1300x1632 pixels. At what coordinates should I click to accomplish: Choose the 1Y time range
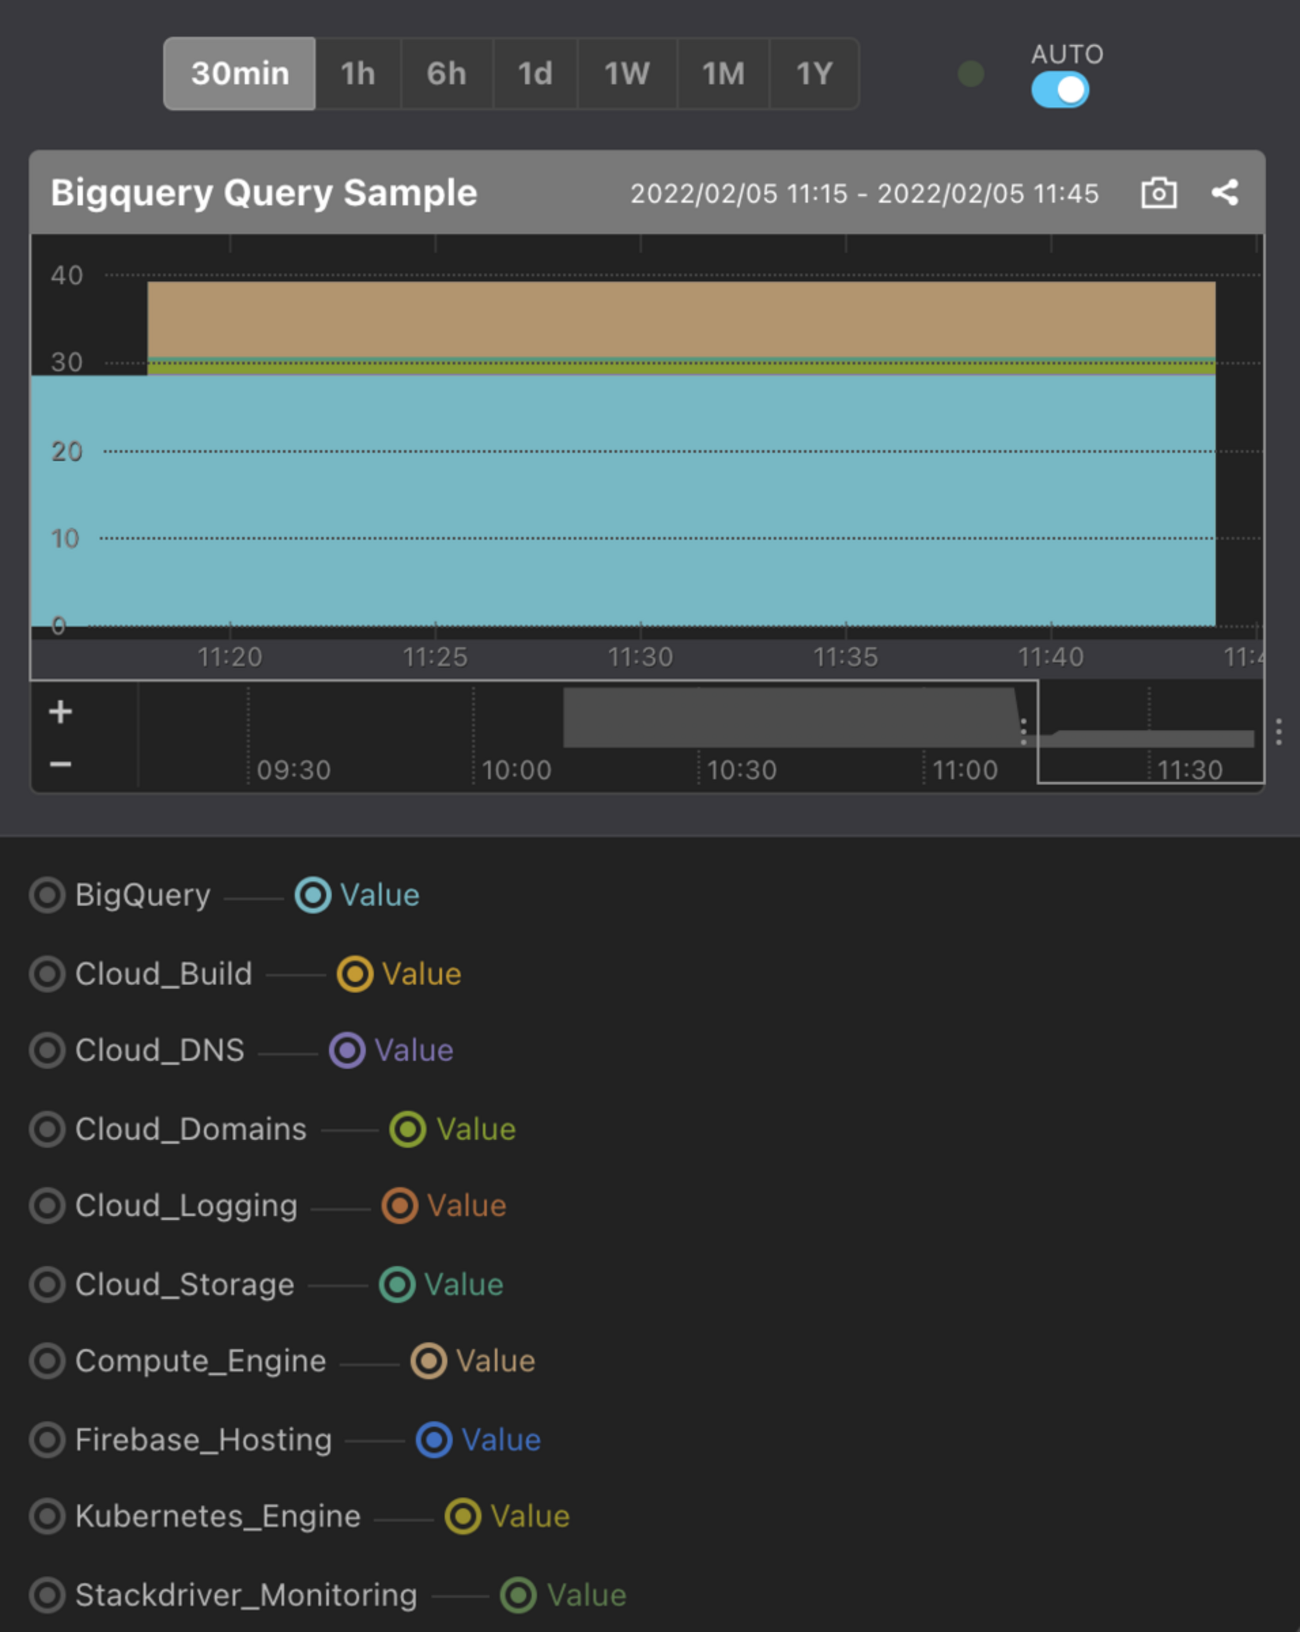point(814,74)
